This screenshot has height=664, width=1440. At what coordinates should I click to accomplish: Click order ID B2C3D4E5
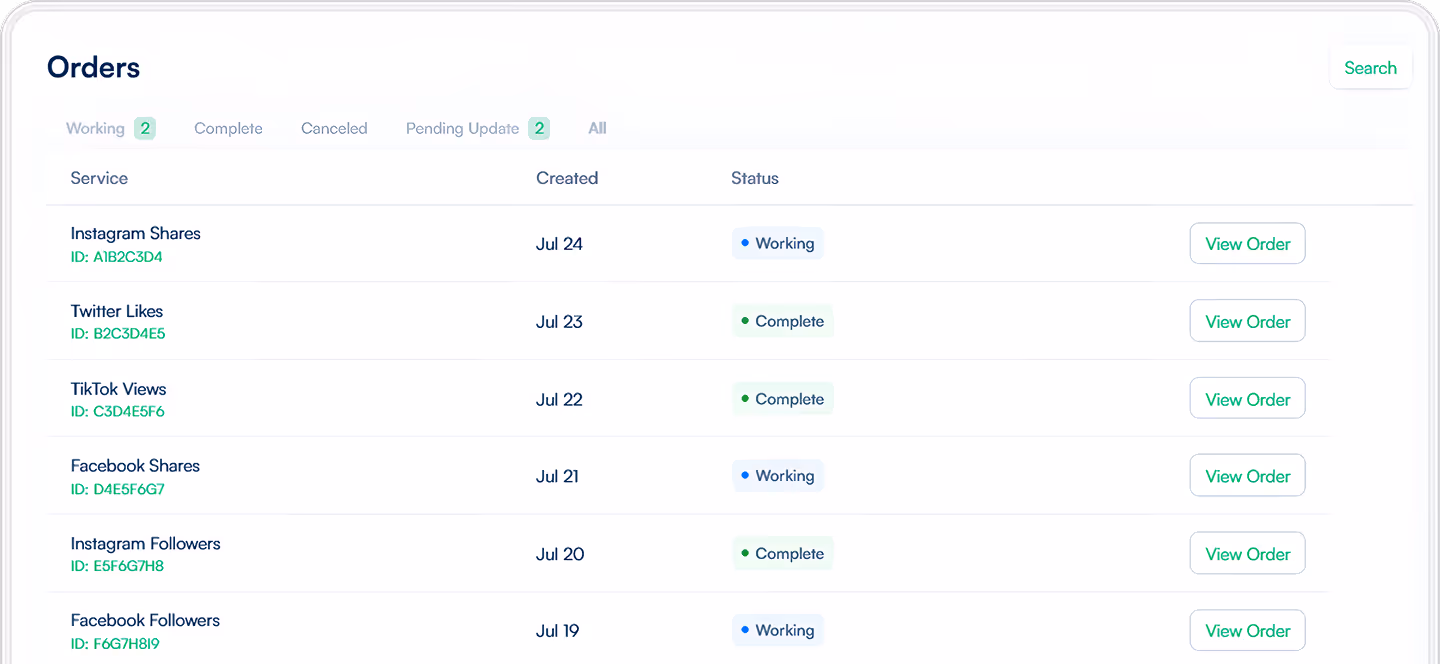tap(118, 334)
